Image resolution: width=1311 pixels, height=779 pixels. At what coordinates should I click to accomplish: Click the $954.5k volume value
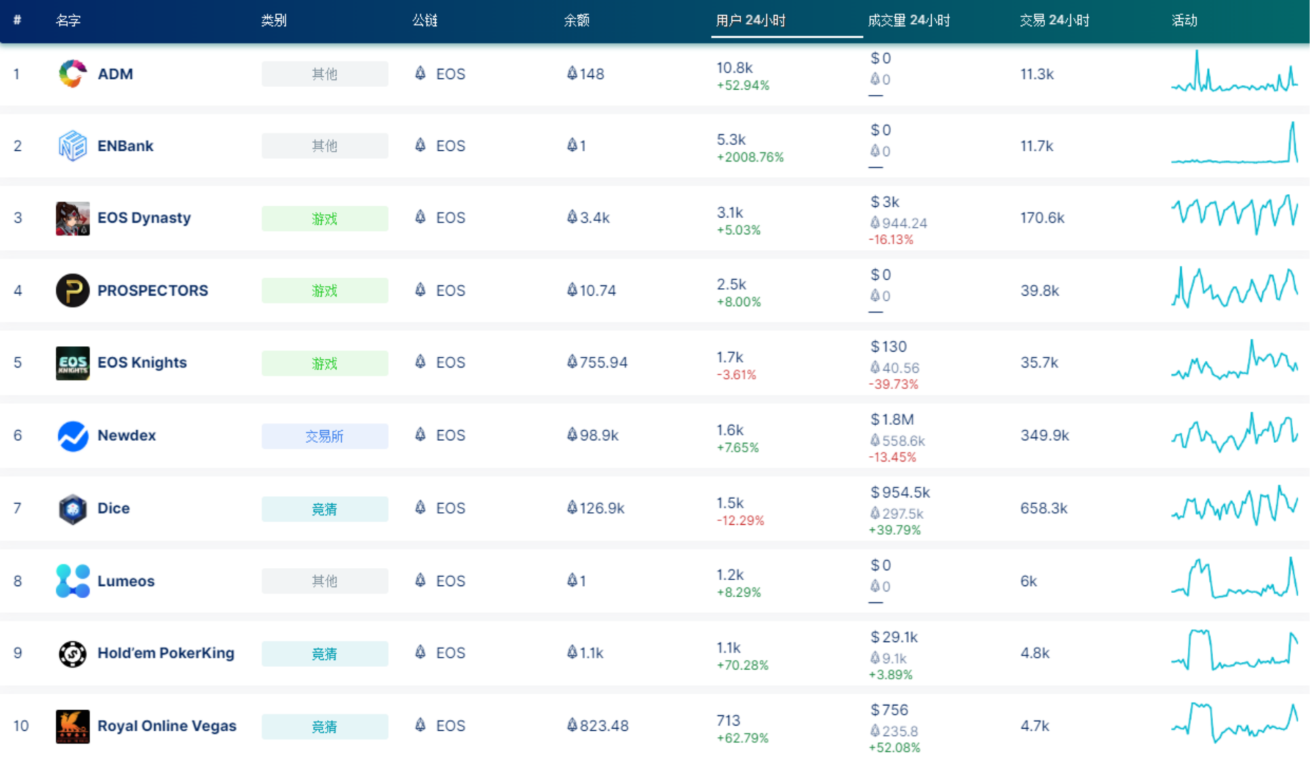(x=900, y=492)
